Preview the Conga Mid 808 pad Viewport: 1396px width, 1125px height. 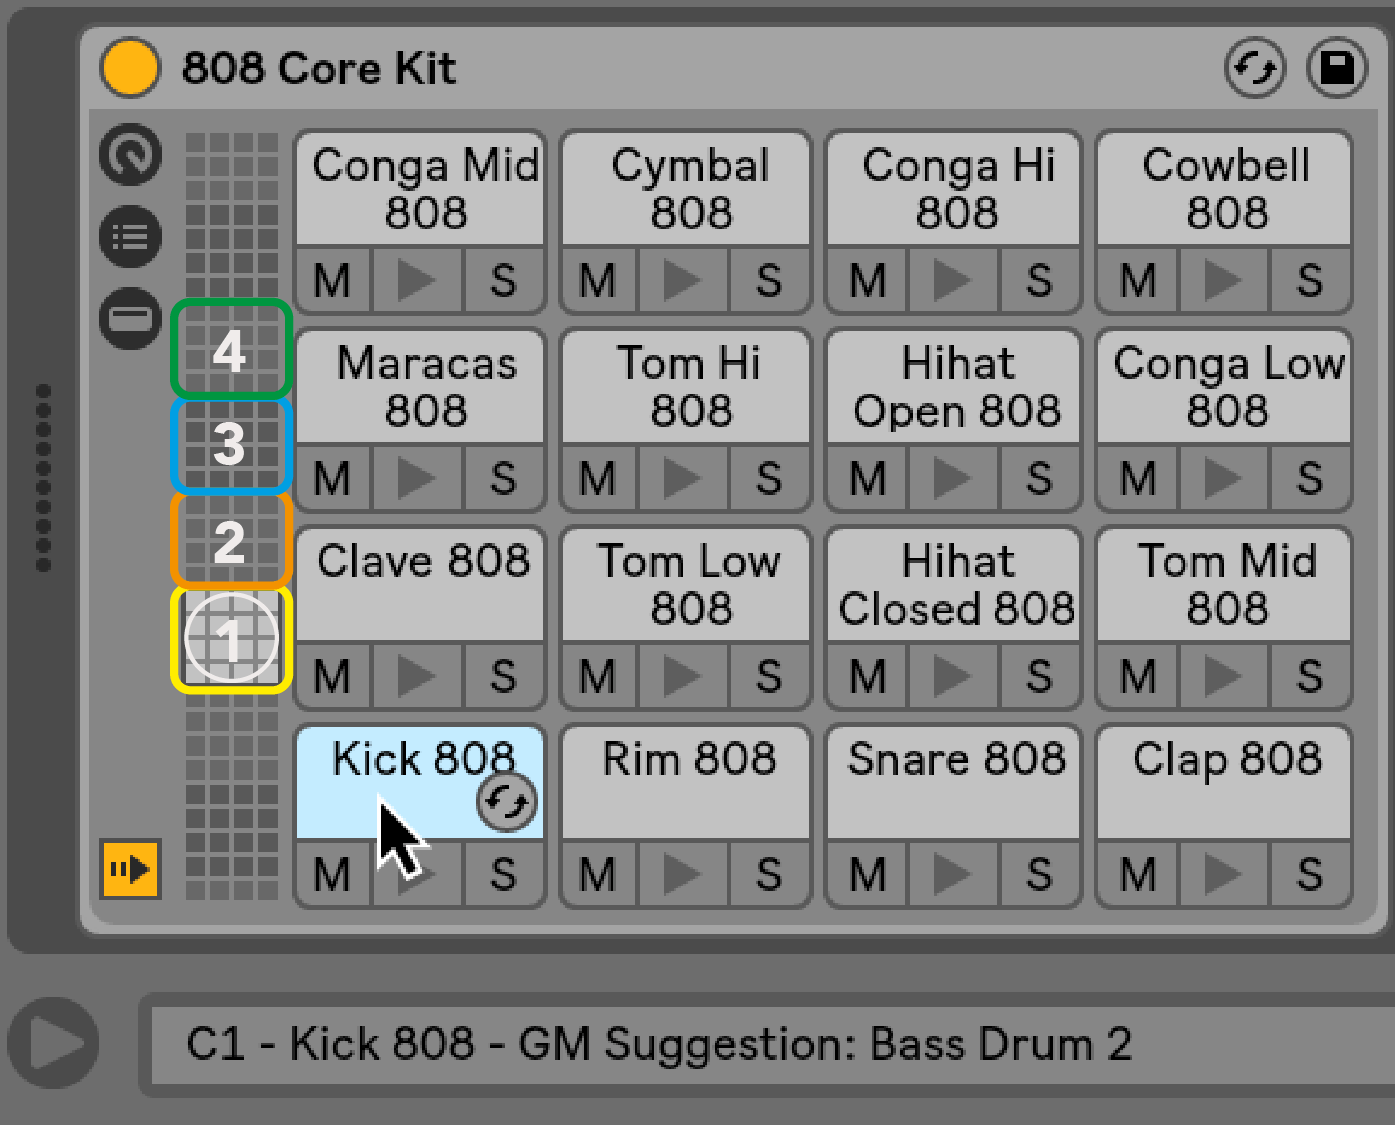417,280
